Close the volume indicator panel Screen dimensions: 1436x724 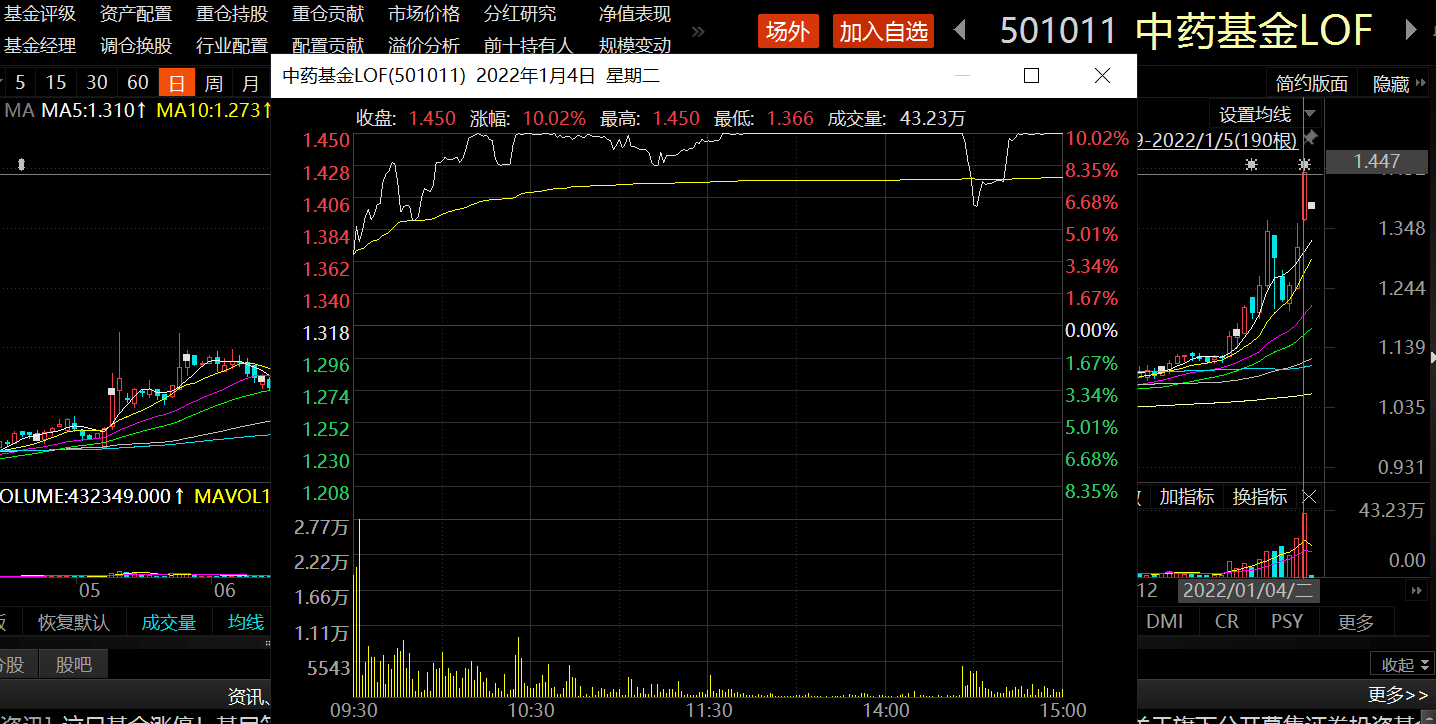pyautogui.click(x=1309, y=497)
